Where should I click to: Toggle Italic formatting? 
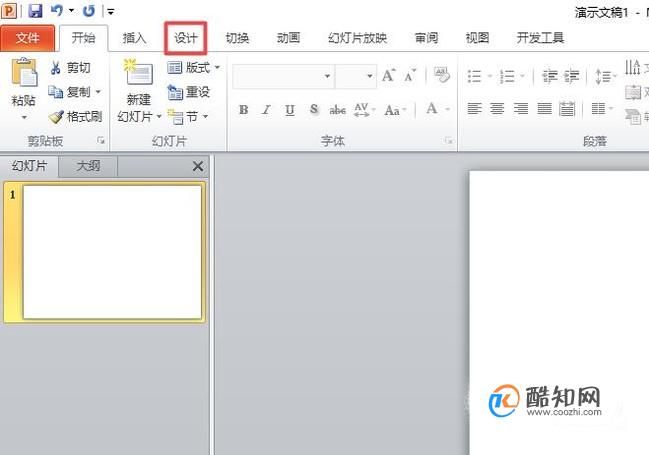click(266, 110)
